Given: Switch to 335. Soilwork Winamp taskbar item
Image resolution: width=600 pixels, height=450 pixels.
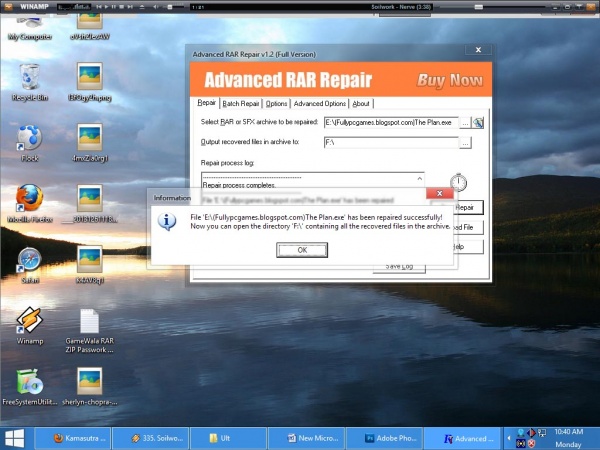Looking at the screenshot, I should point(151,439).
